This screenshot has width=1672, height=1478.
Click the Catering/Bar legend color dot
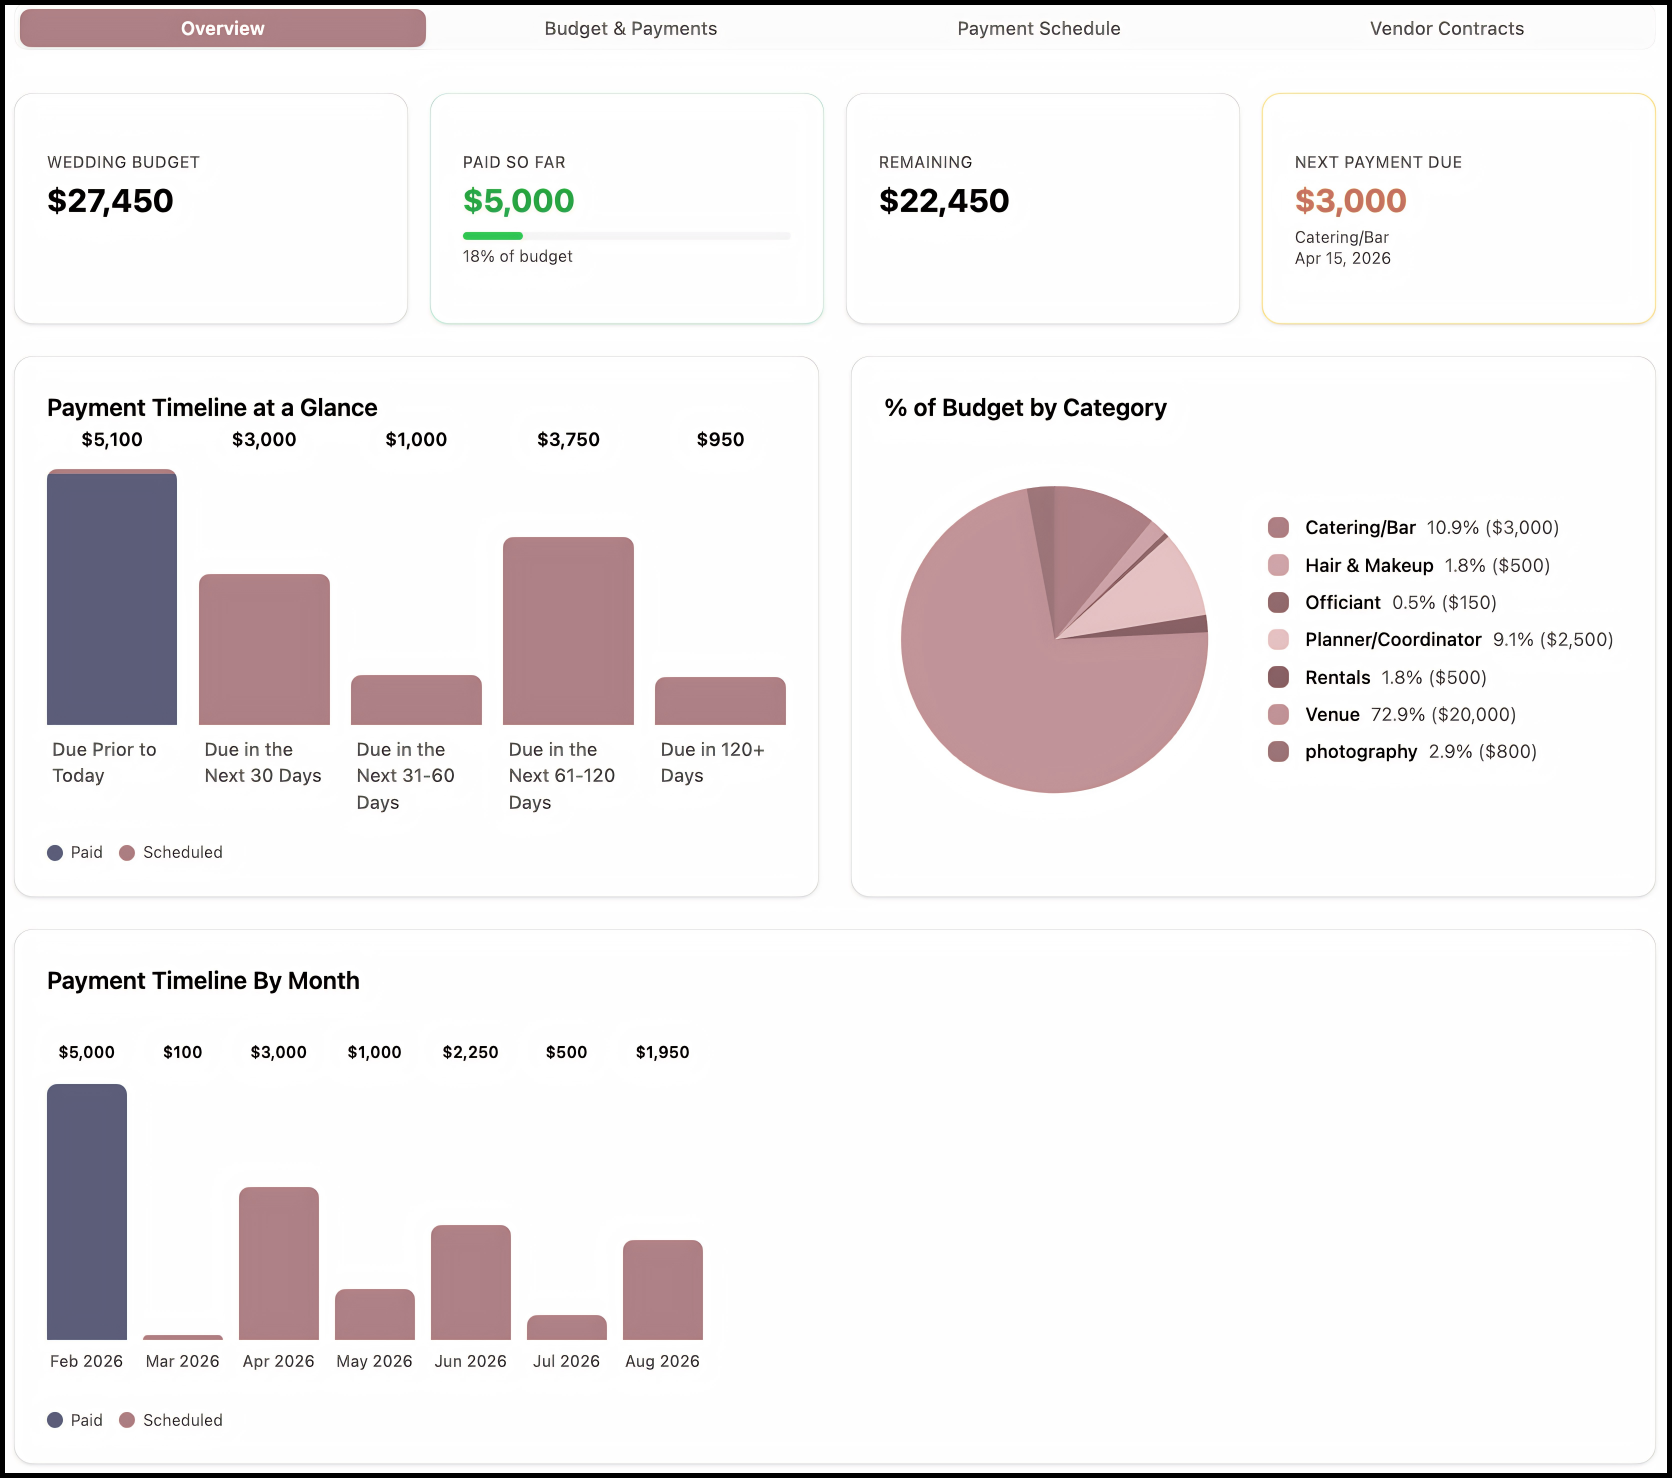(x=1278, y=527)
